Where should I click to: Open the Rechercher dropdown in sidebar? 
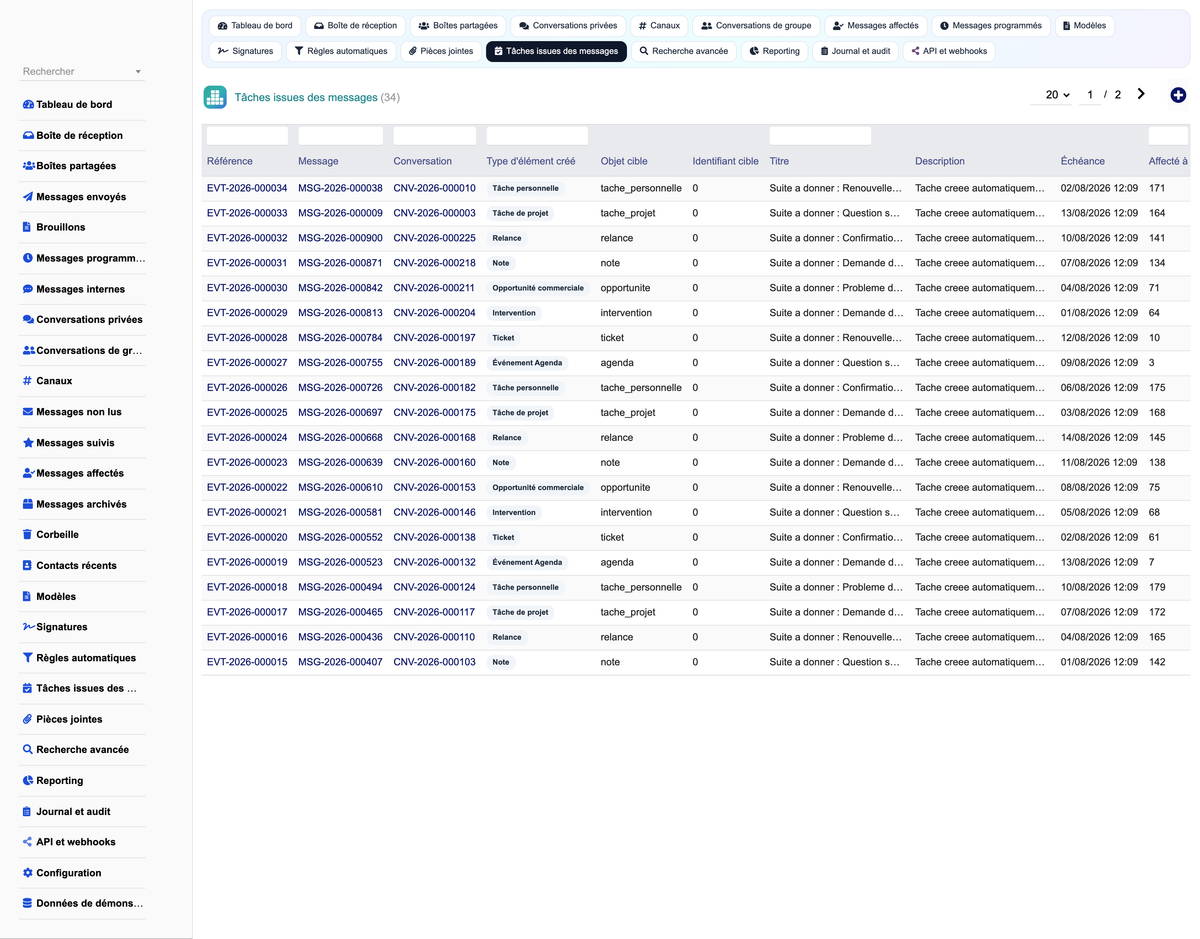click(83, 72)
